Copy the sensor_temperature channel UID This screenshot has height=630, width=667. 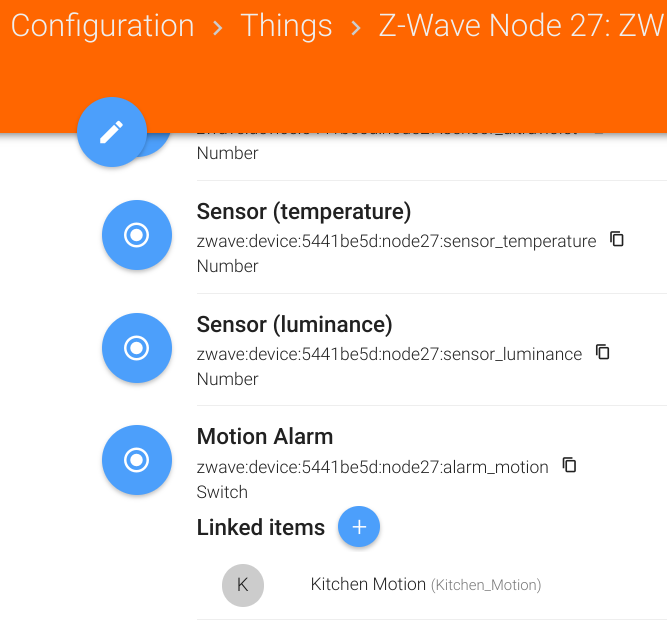617,239
